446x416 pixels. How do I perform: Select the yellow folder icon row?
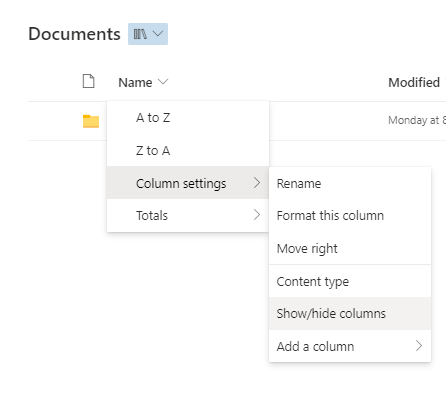[91, 121]
